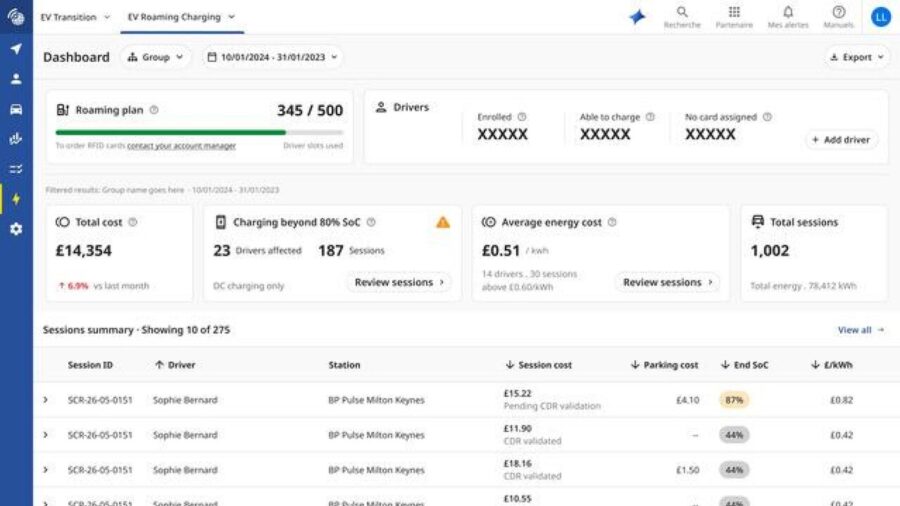This screenshot has width=900, height=506.
Task: Click the Roaming plan charger icon
Action: click(x=63, y=110)
